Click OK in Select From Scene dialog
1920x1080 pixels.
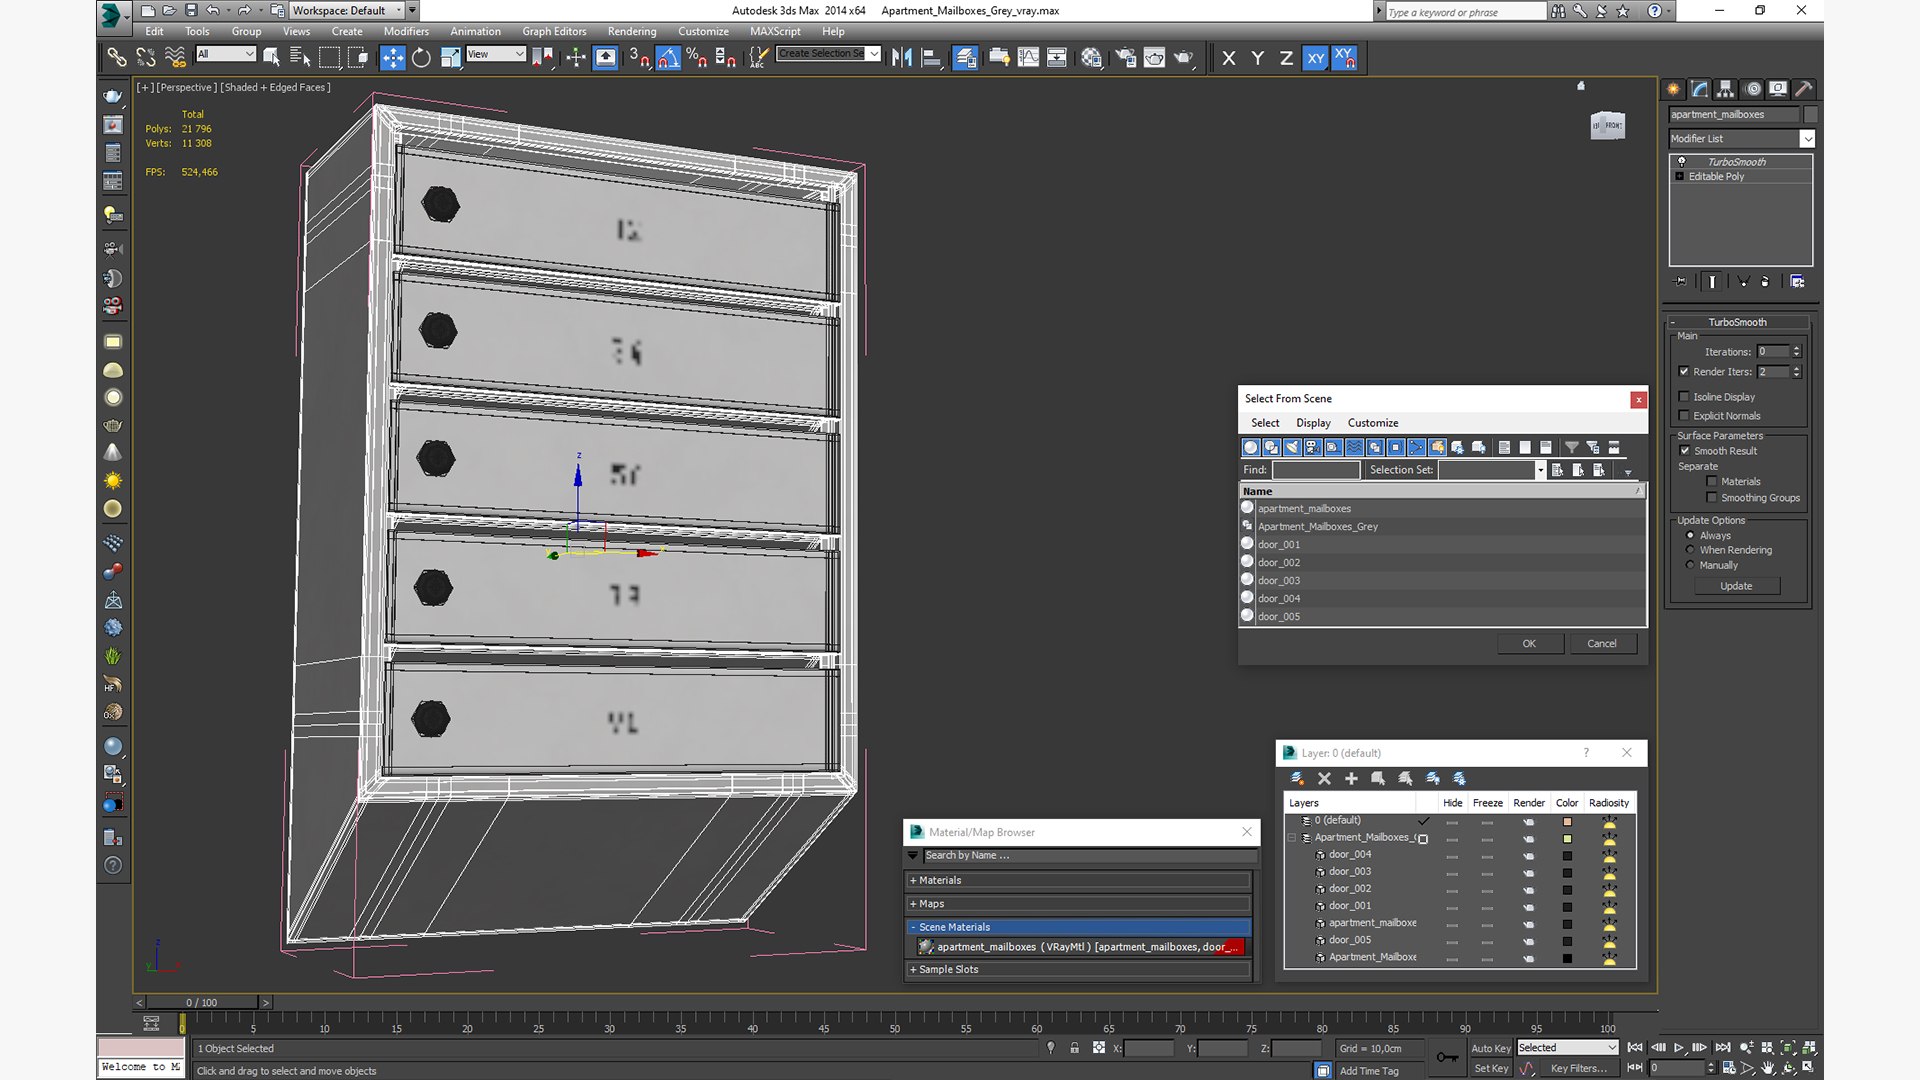click(x=1529, y=644)
